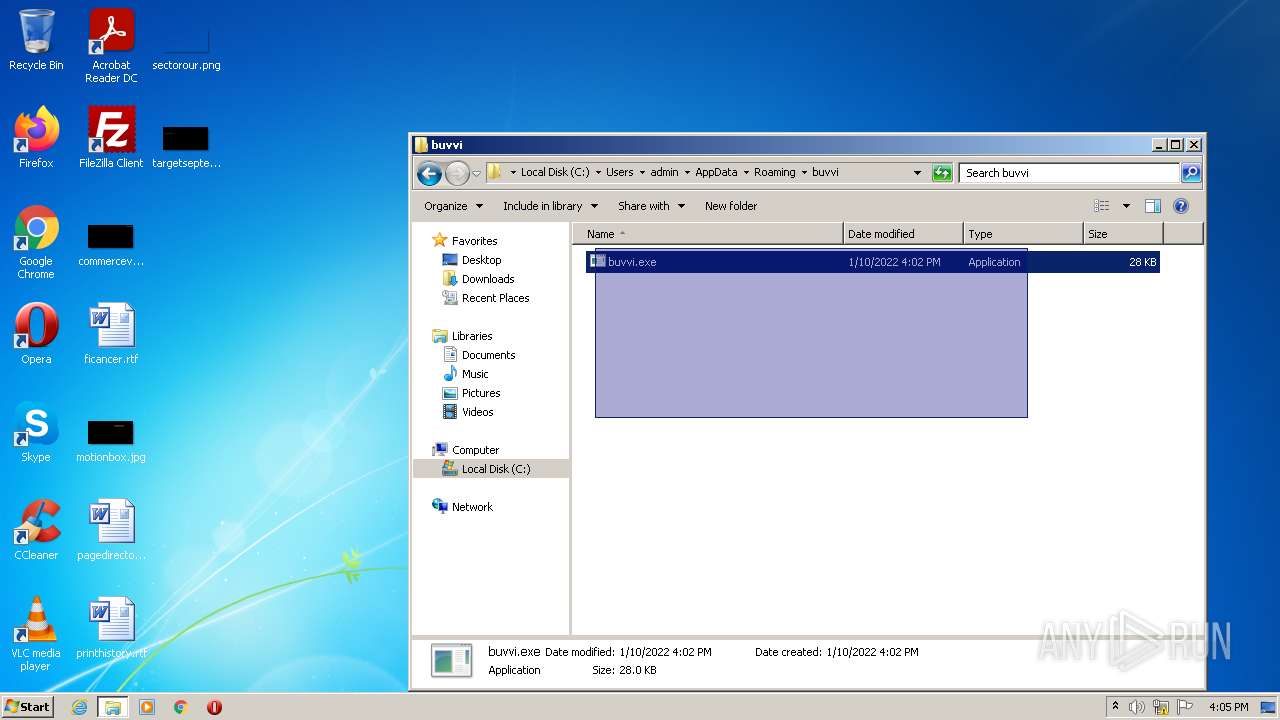Refresh the buvvi folder view
The image size is (1280, 720).
tap(942, 173)
